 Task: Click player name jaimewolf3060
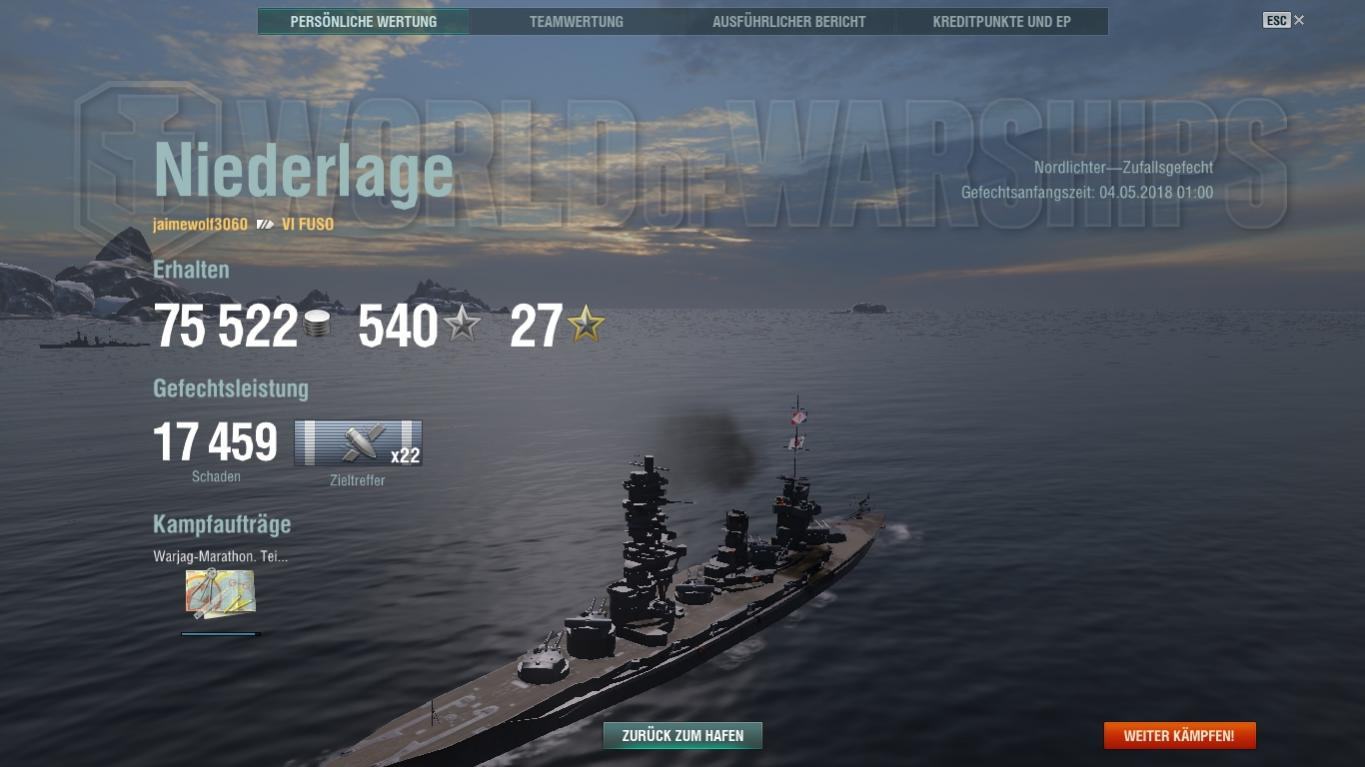coord(200,225)
